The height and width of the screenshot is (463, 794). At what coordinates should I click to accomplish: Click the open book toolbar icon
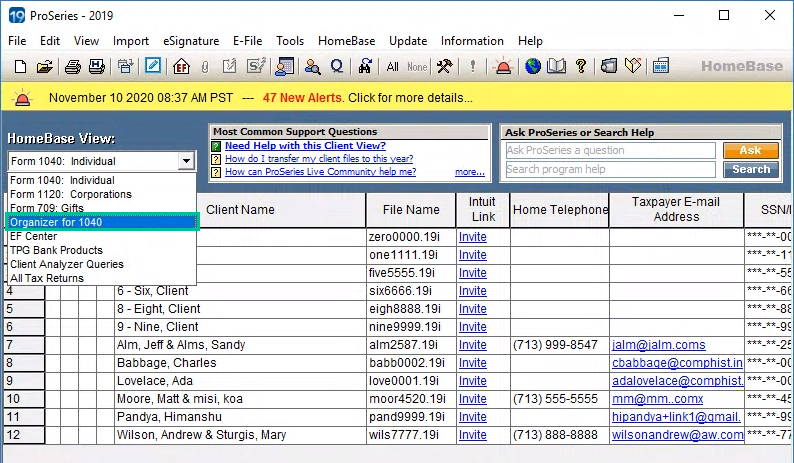[x=557, y=66]
